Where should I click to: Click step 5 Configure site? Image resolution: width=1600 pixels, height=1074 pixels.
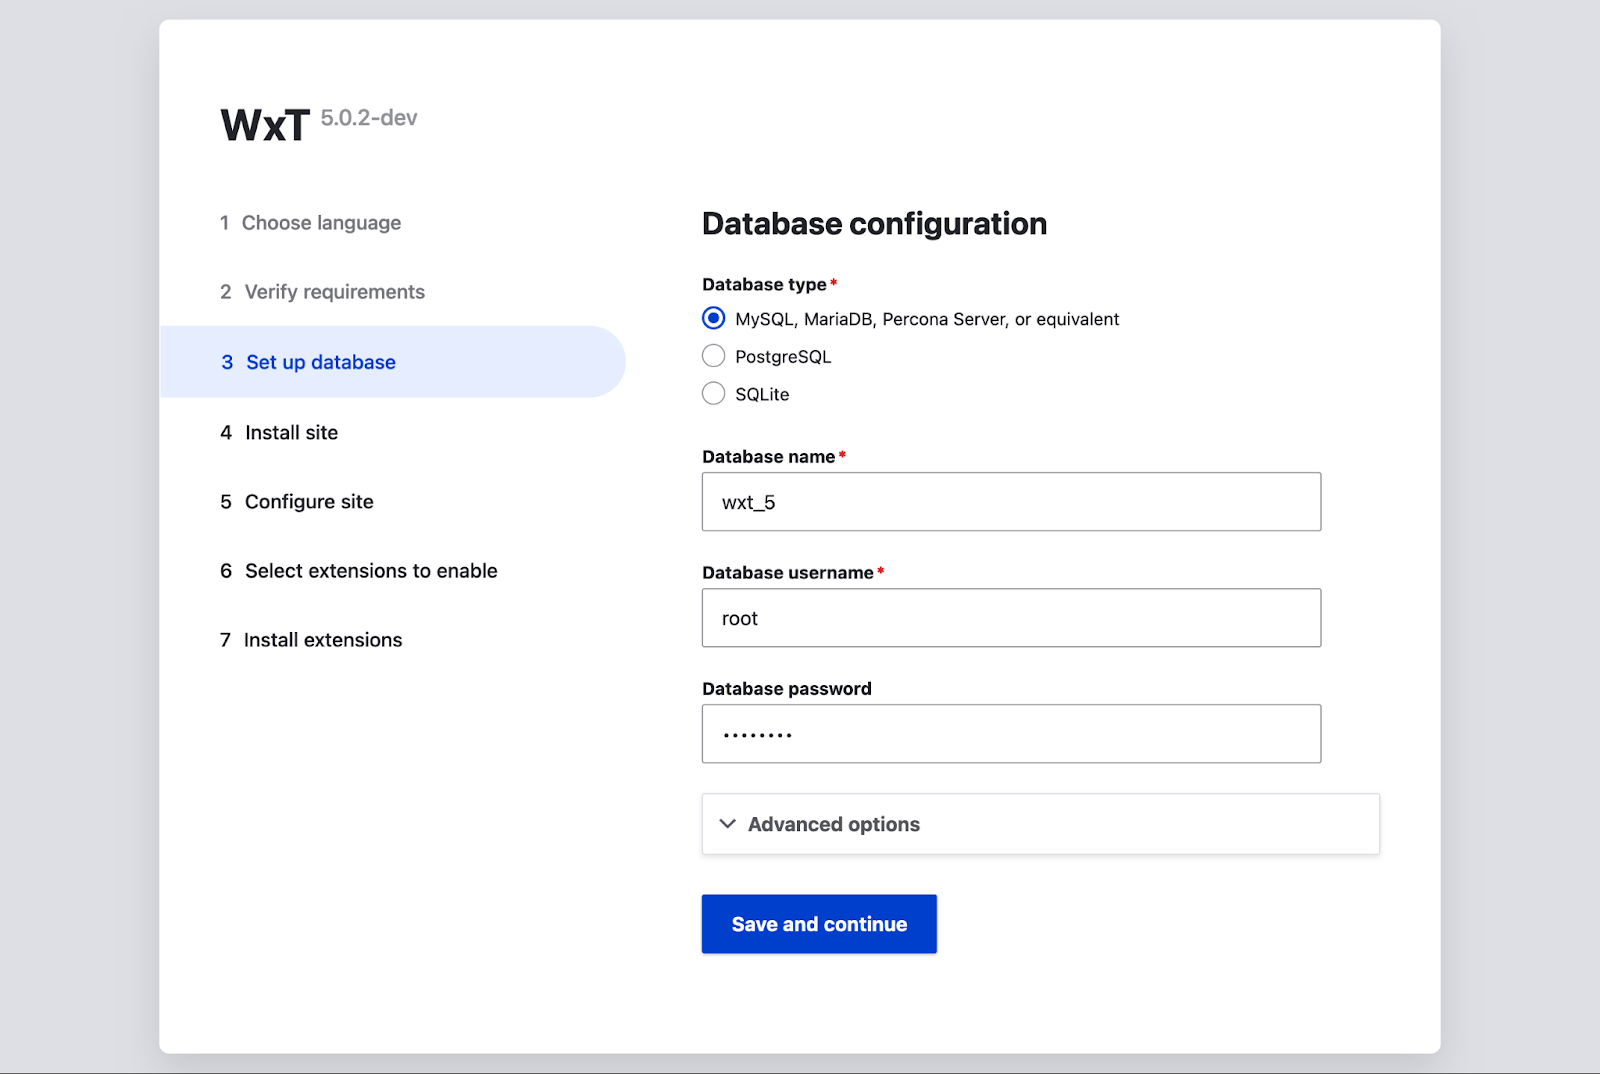tap(308, 502)
